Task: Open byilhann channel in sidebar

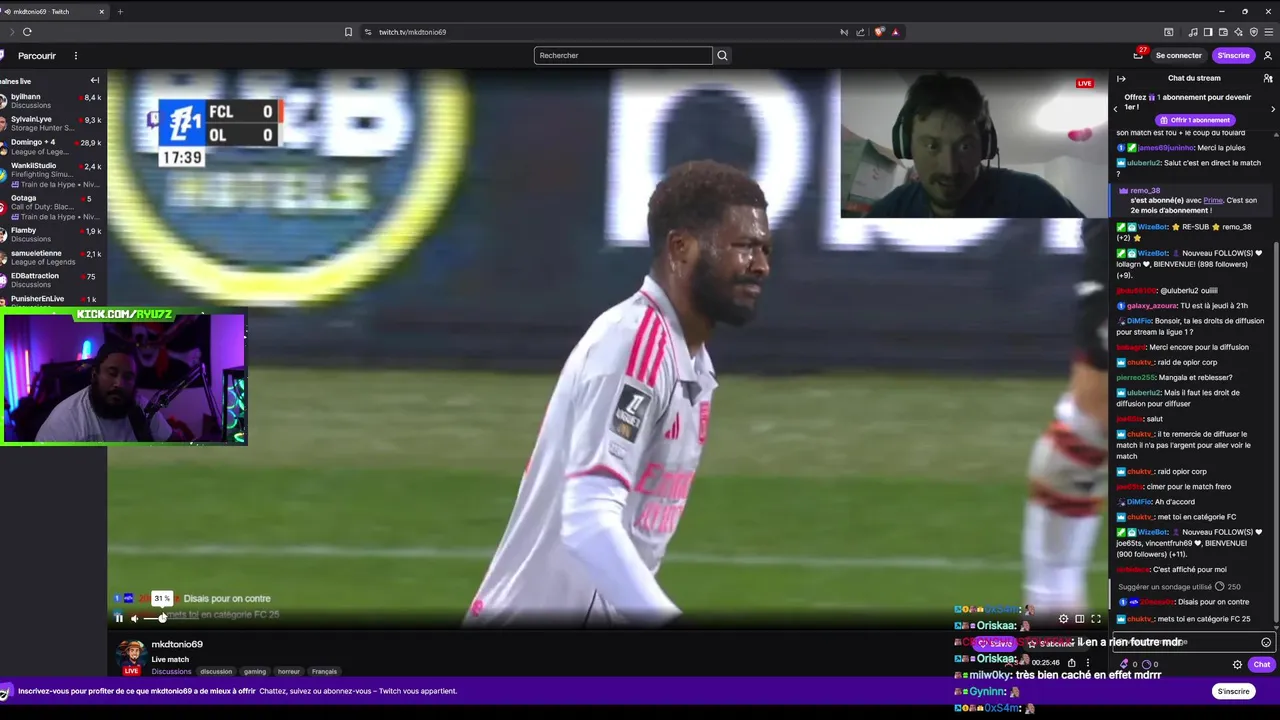Action: point(52,101)
